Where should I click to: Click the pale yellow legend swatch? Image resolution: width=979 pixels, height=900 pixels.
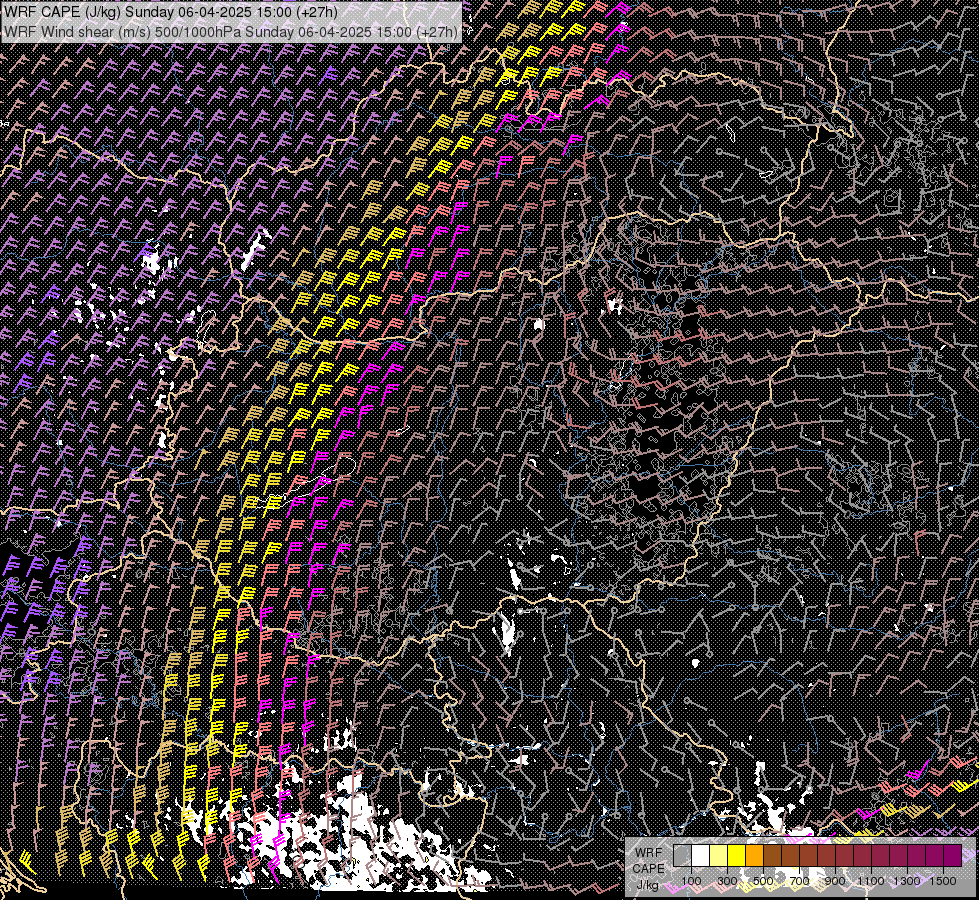pos(719,855)
